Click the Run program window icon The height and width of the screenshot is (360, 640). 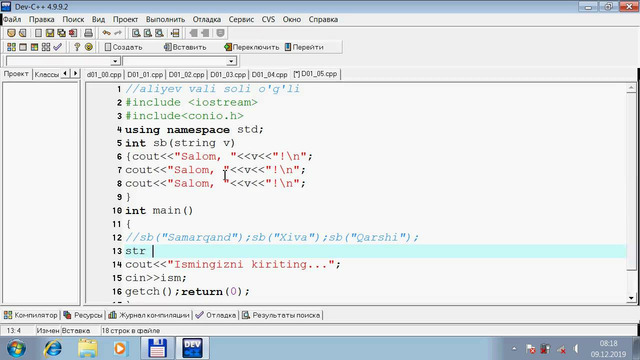[23, 47]
